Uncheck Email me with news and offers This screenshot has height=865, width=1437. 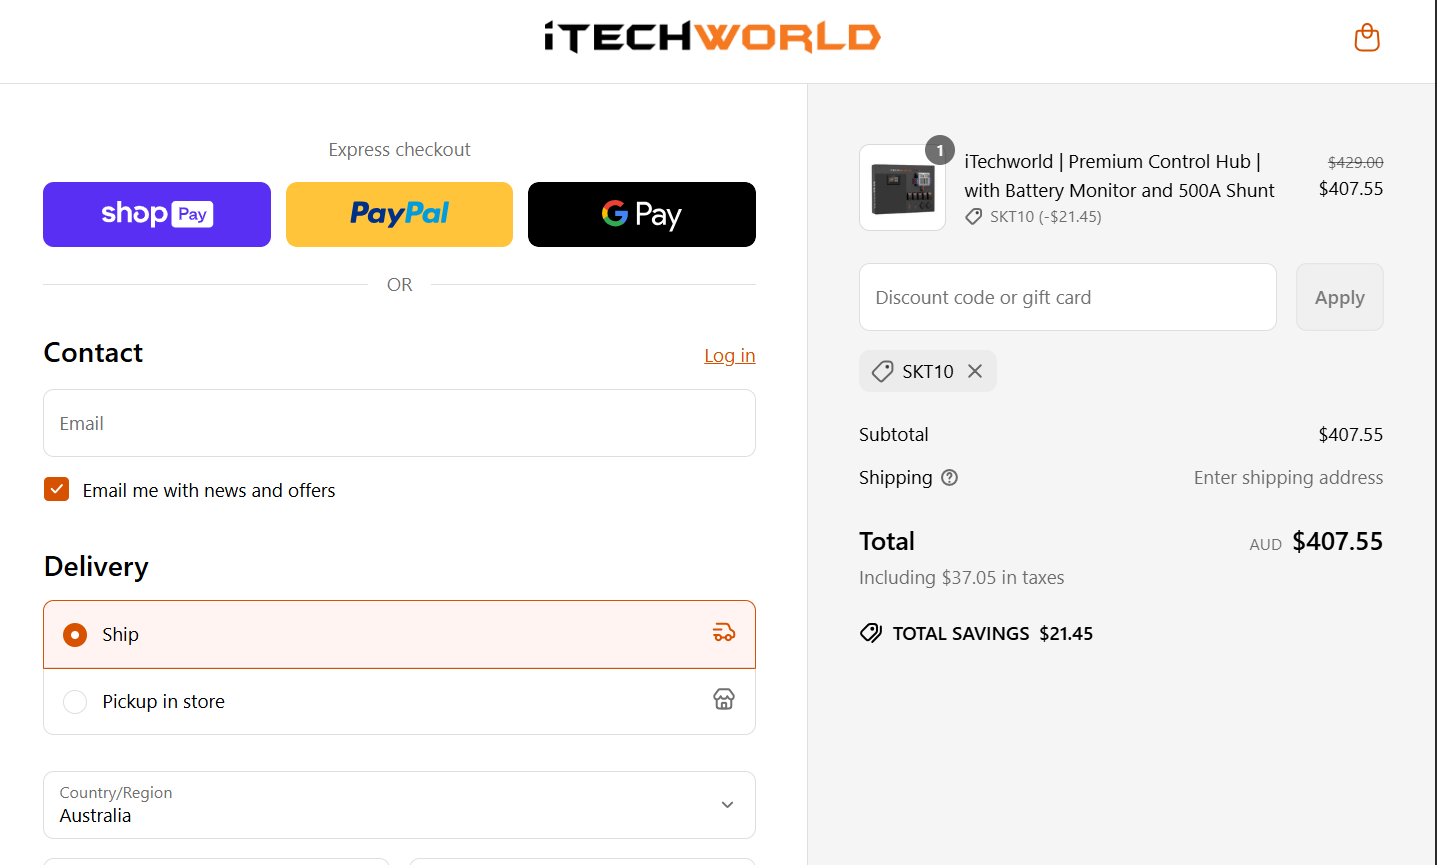tap(56, 489)
